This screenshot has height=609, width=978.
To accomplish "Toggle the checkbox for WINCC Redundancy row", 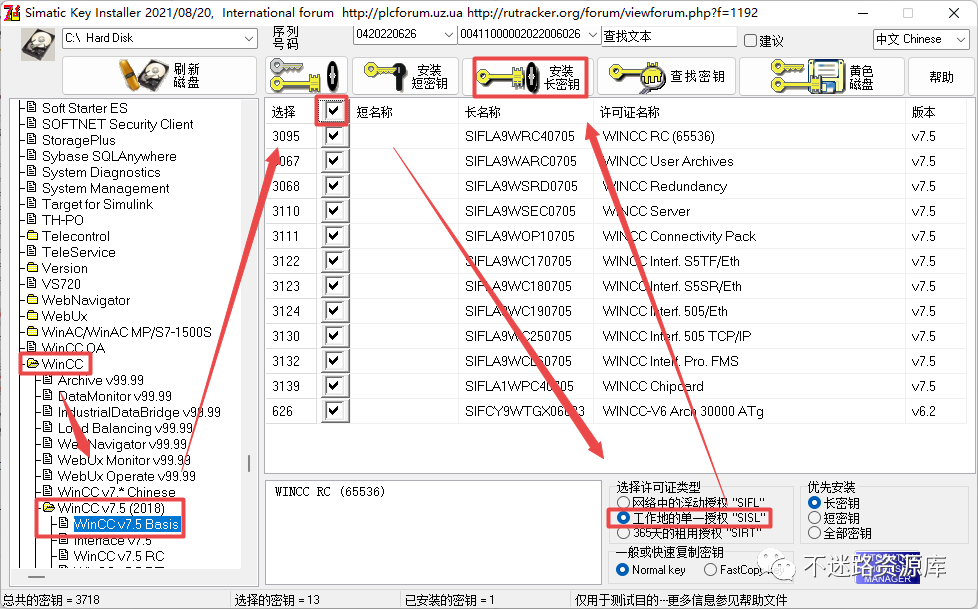I will (333, 186).
